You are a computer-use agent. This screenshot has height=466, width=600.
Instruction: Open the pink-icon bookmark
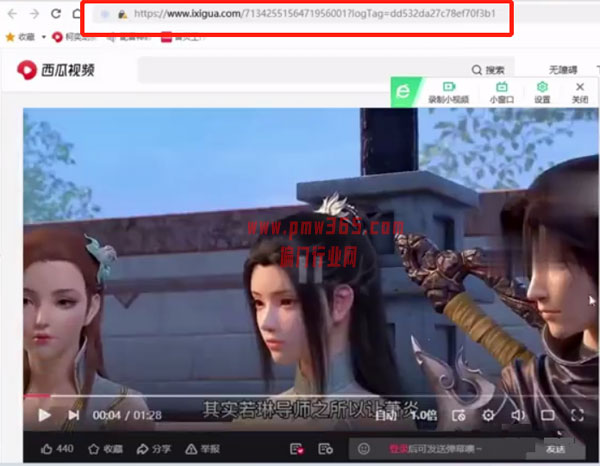183,37
